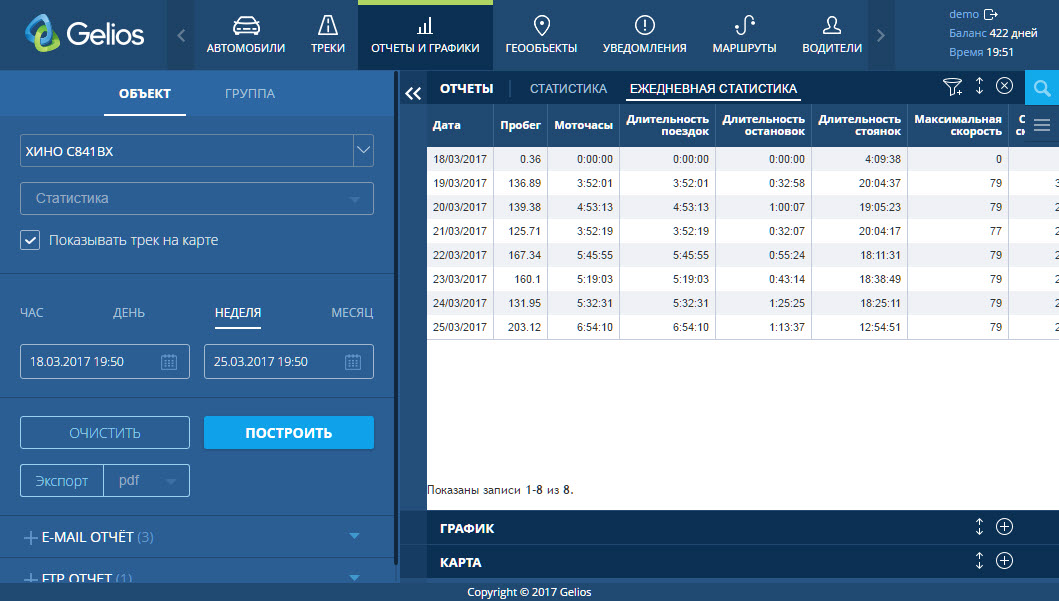The width and height of the screenshot is (1059, 601).
Task: Click the ПОСТРОИТЬ button
Action: (x=288, y=433)
